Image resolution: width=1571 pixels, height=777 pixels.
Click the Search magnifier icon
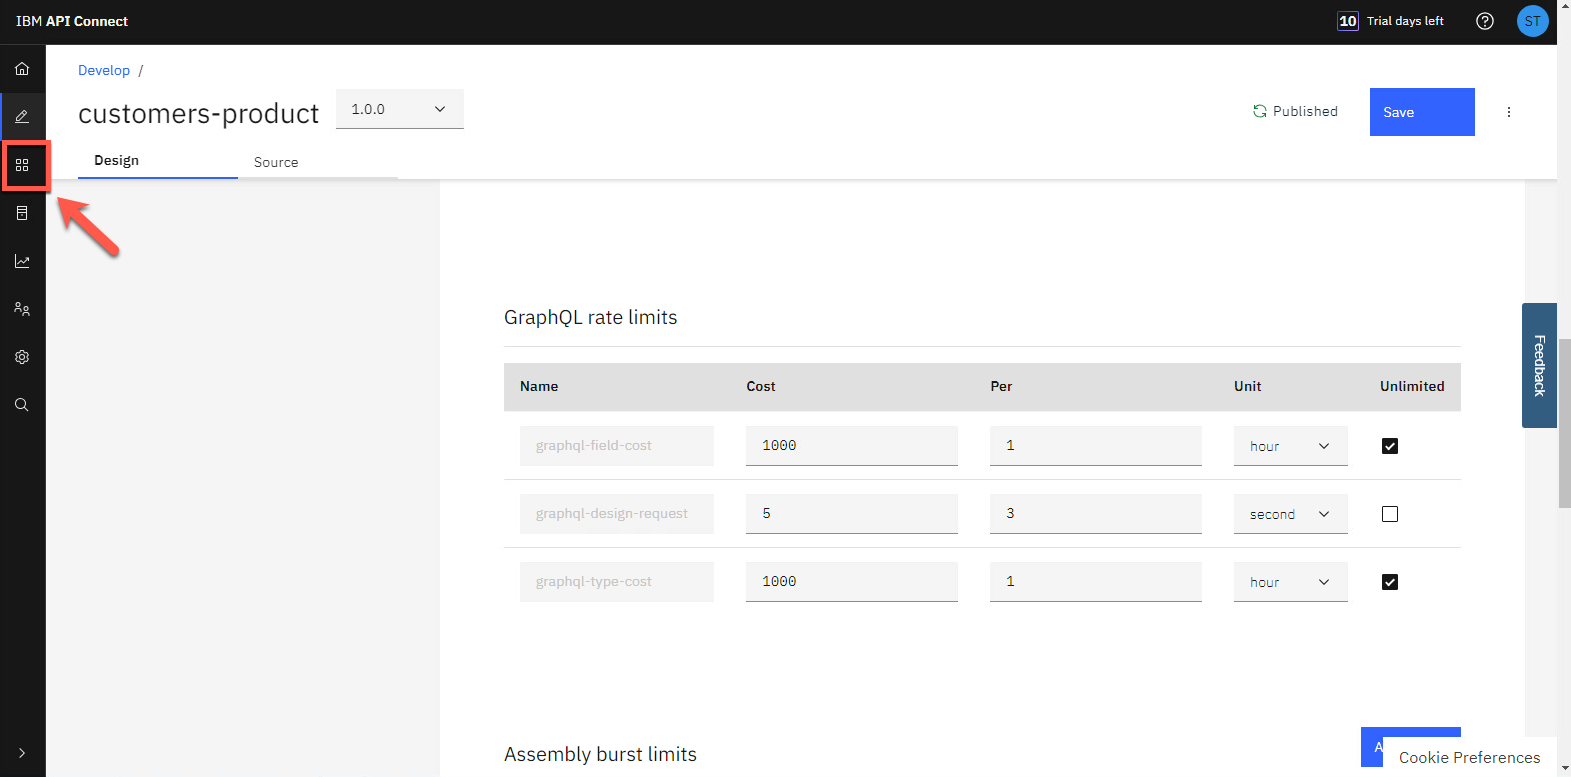pos(22,405)
